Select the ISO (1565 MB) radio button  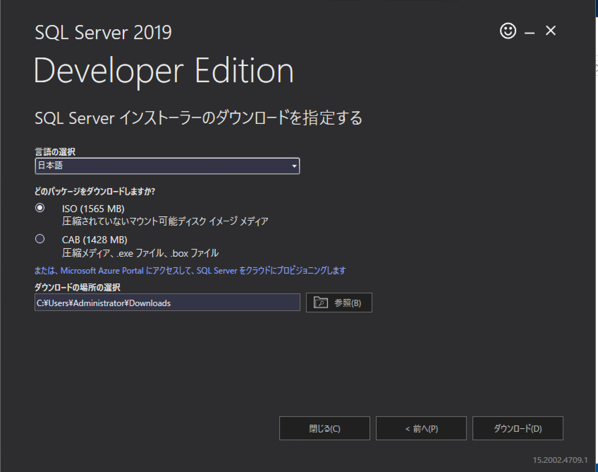(40, 208)
